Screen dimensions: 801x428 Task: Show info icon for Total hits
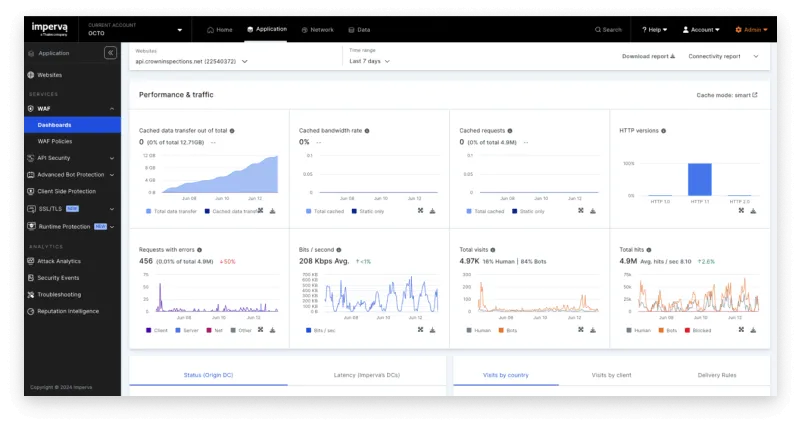[649, 250]
